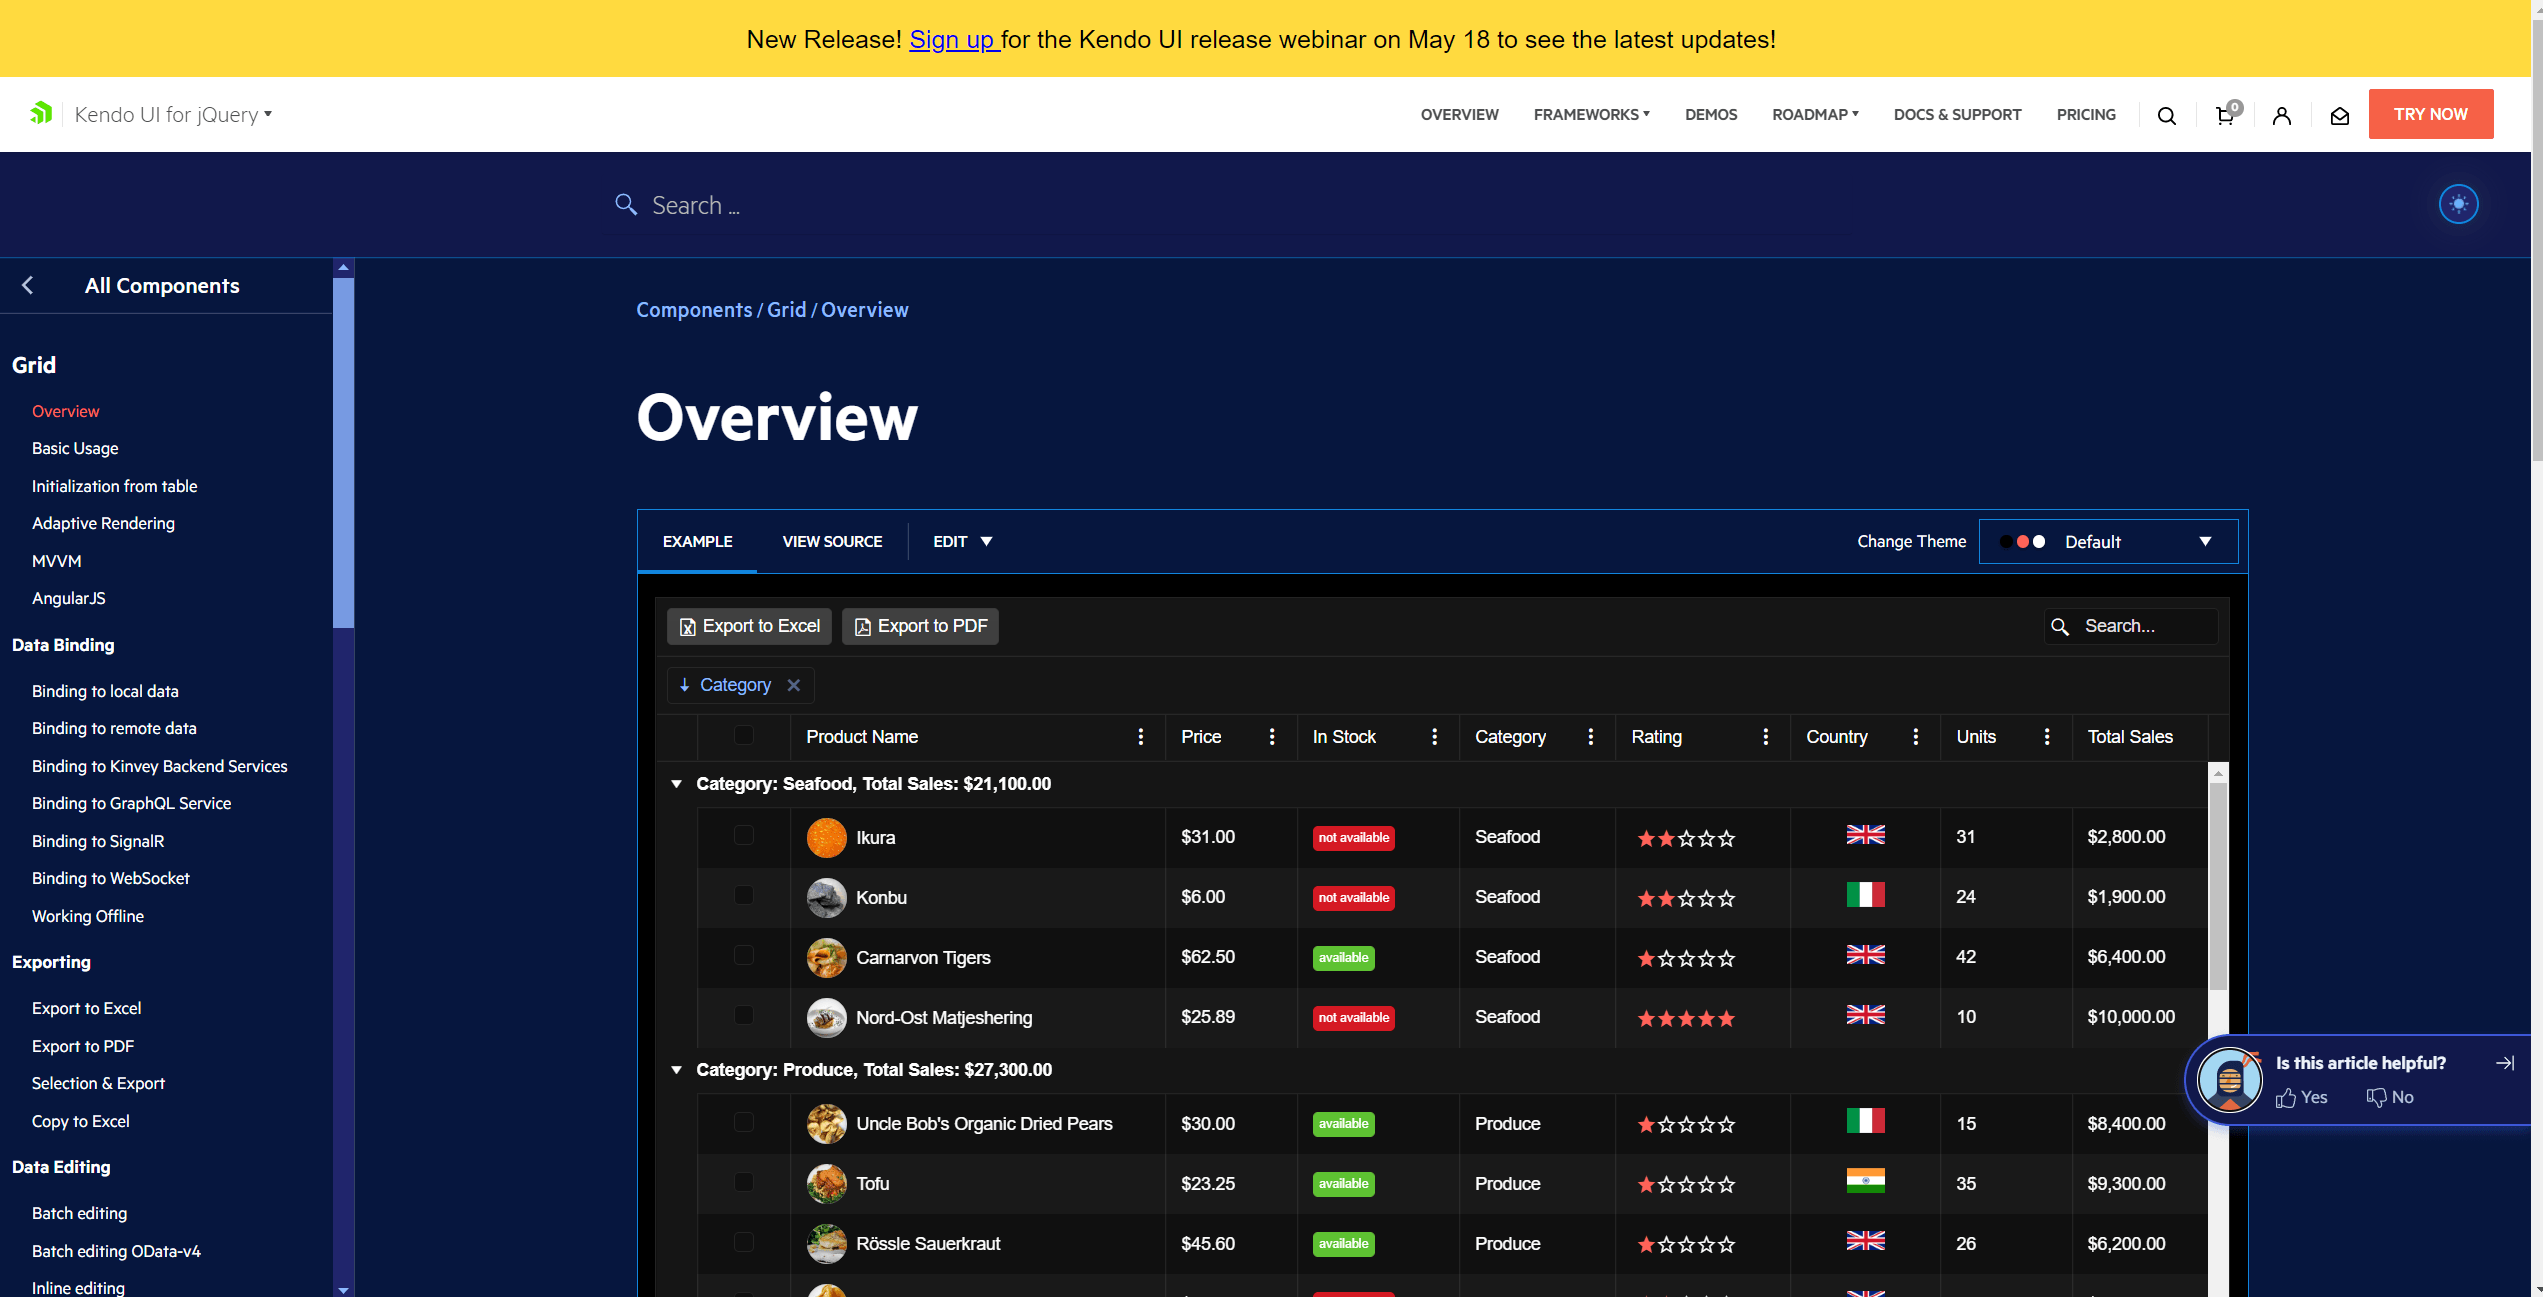Click the Konbu row Italy flag
Viewport: 2543px width, 1297px height.
pyautogui.click(x=1866, y=894)
